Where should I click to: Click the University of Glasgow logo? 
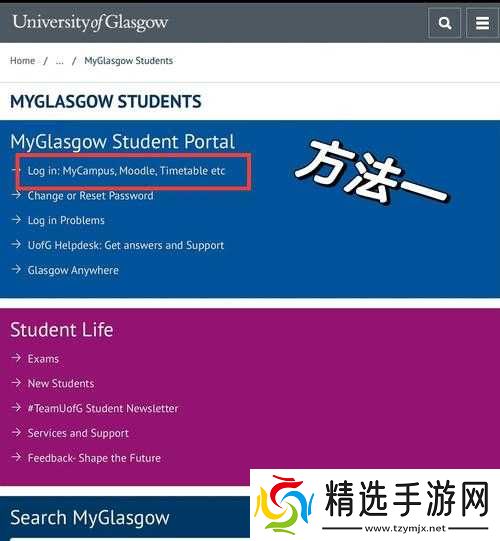click(90, 22)
